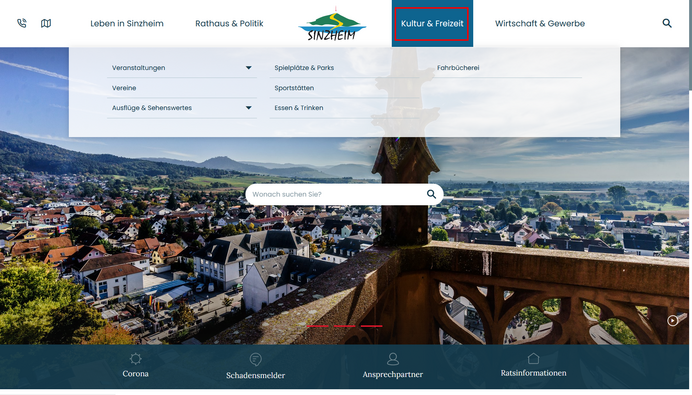Open the Spielplätze & Parks link

(304, 68)
